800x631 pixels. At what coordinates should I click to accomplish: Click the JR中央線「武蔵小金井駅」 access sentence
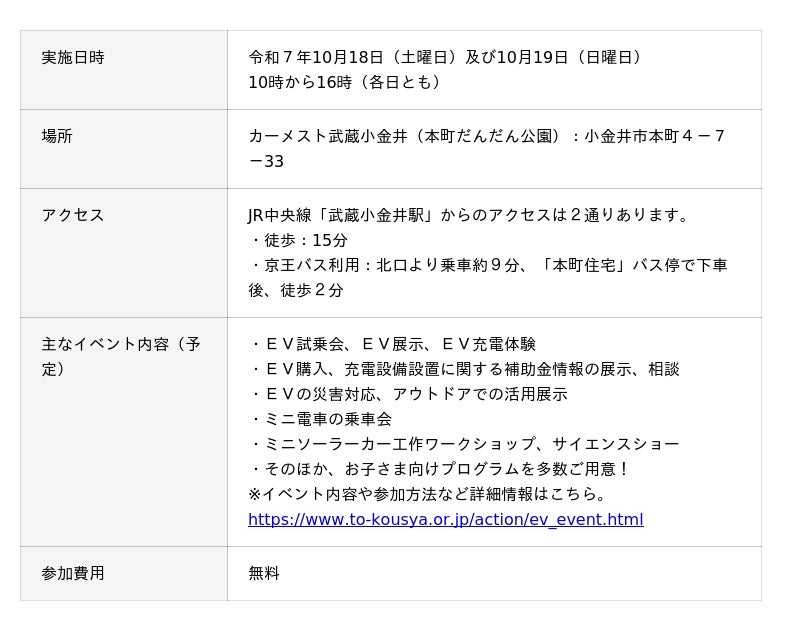pos(469,215)
